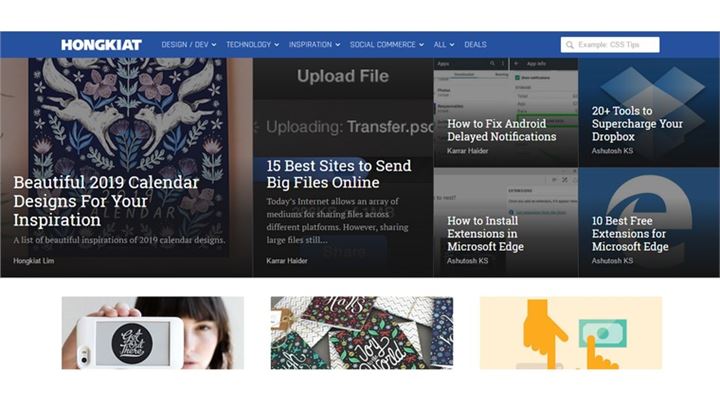Expand the Design / Dev dropdown menu
This screenshot has width=720, height=405.
click(x=189, y=45)
